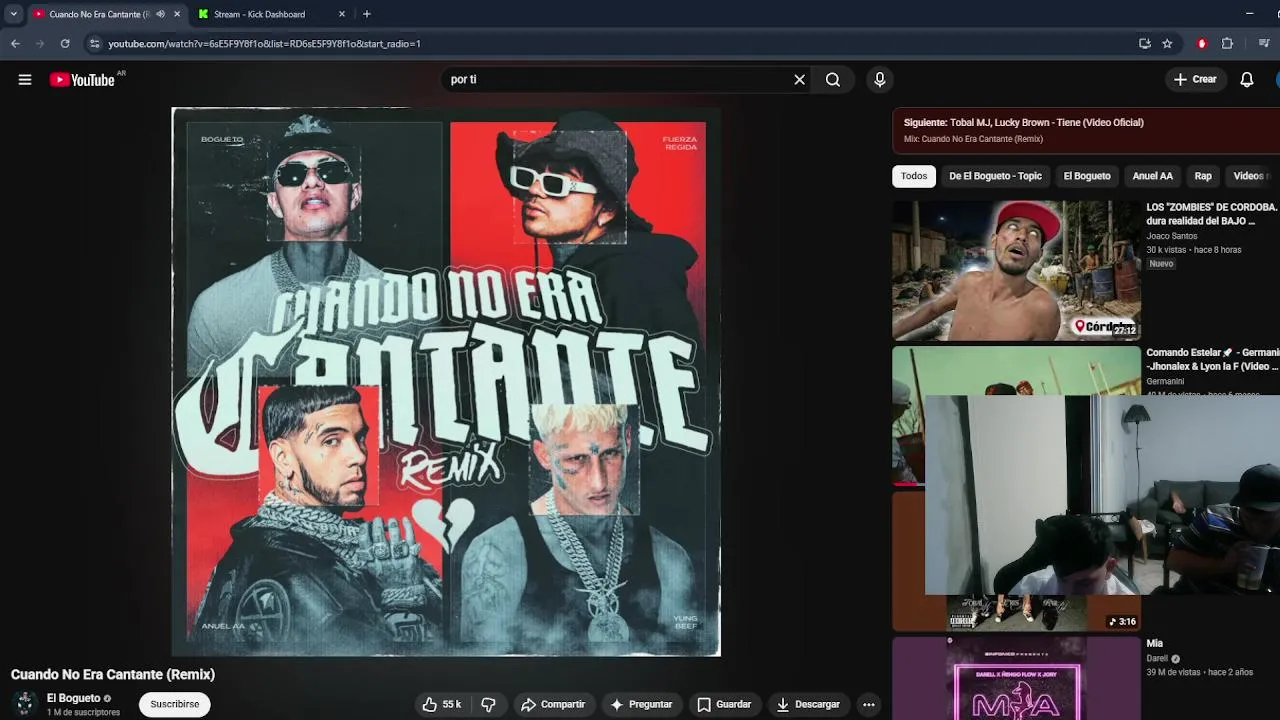The width and height of the screenshot is (1280, 720).
Task: Select the Todos filter chip
Action: [914, 176]
